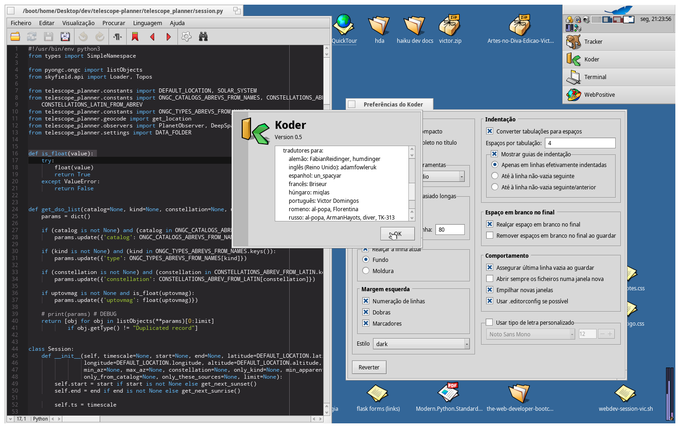Check Usar tipo de letra personalizado

(x=490, y=323)
